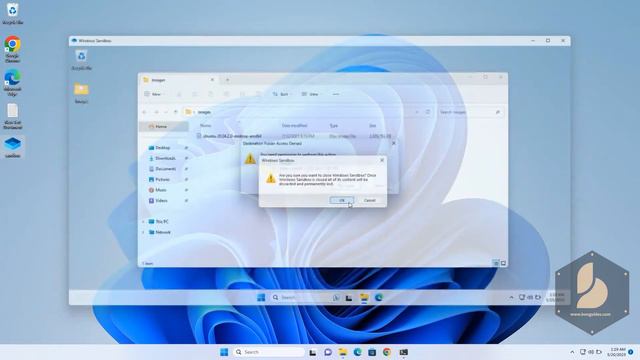640x360 pixels.
Task: Sort by the Date modified column header
Action: point(294,126)
